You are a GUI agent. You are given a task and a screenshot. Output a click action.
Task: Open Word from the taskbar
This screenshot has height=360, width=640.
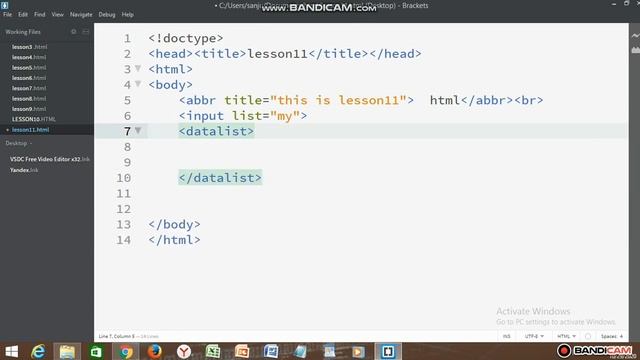tap(271, 351)
